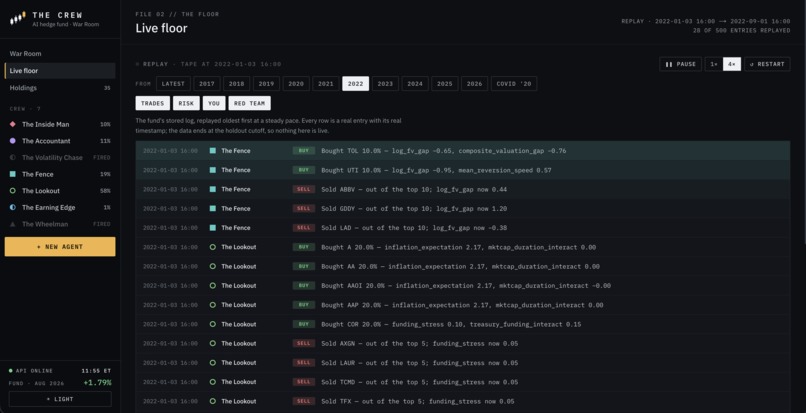
Task: Select year 2019 tab
Action: [266, 84]
